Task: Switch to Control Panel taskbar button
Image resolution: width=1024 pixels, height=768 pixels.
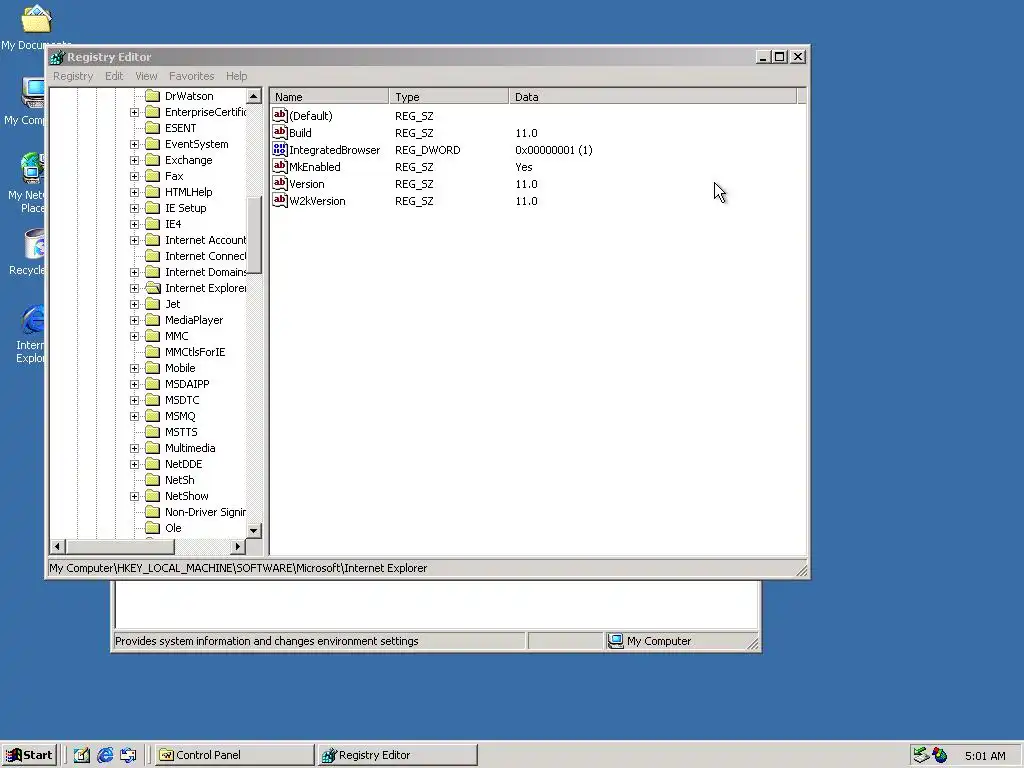Action: coord(234,755)
